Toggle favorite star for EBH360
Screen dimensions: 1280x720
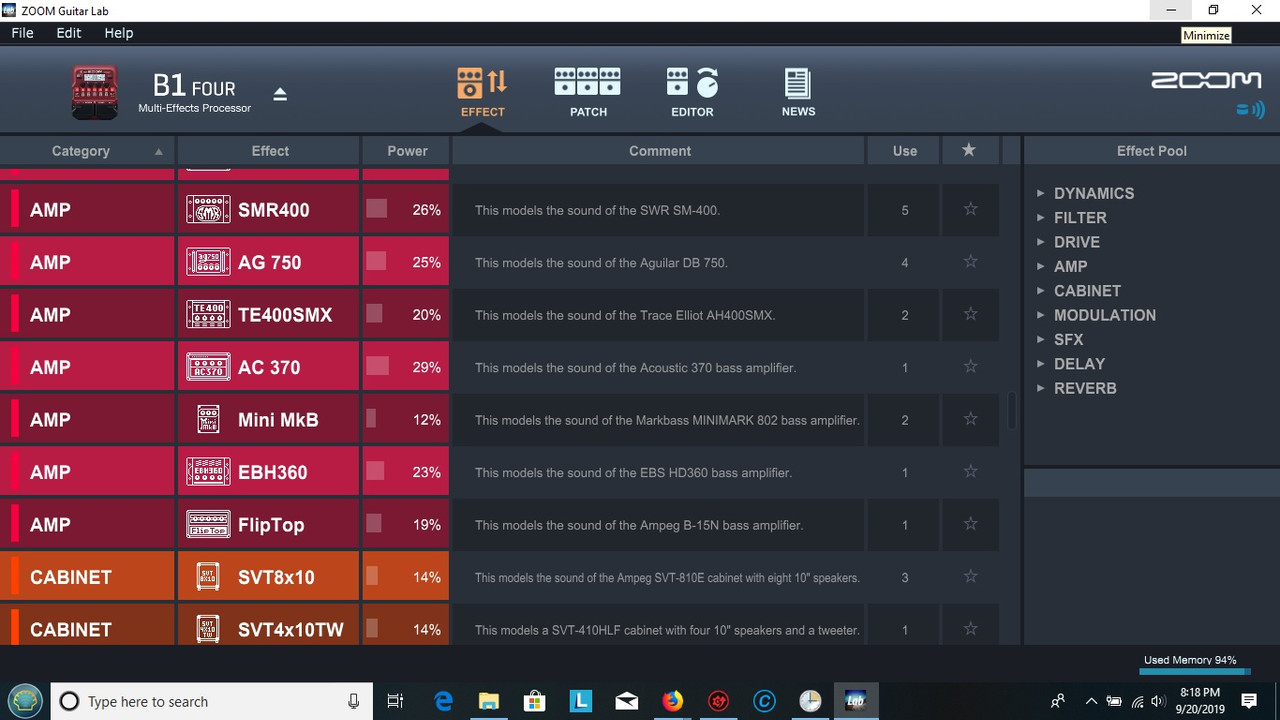pos(970,472)
